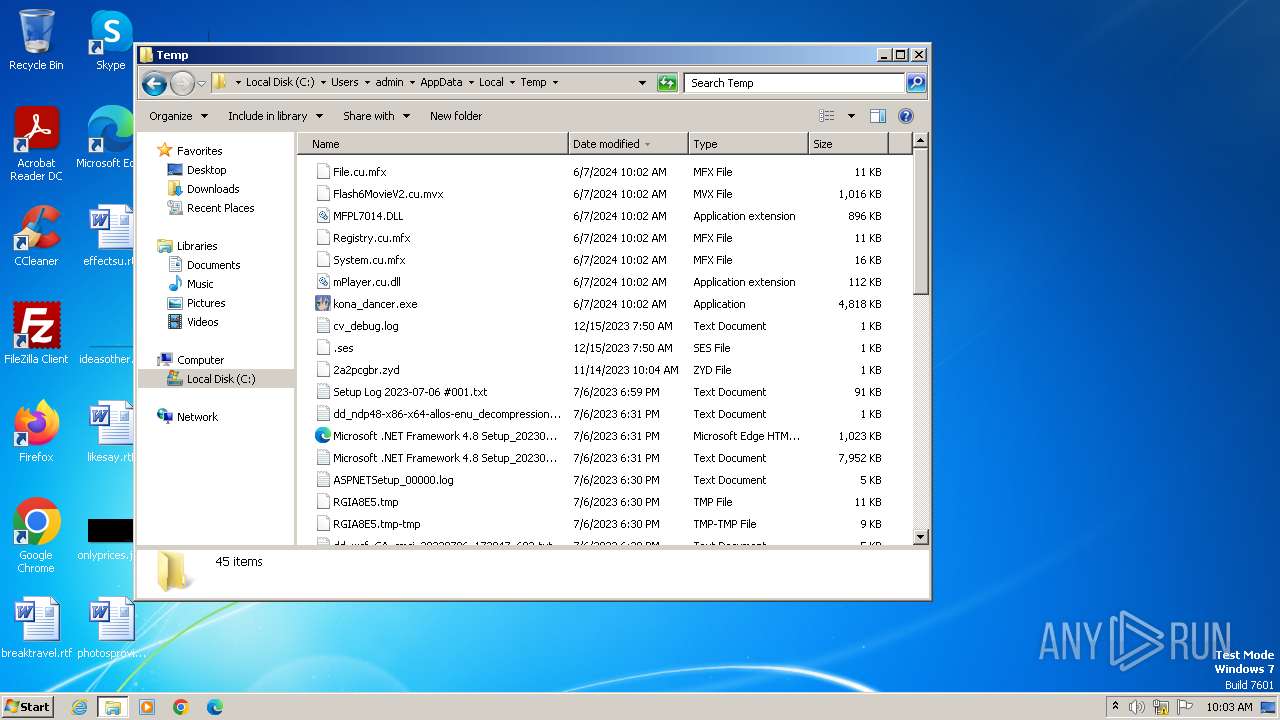
Task: Open Acrobat Reader DC desktop icon
Action: click(x=36, y=144)
